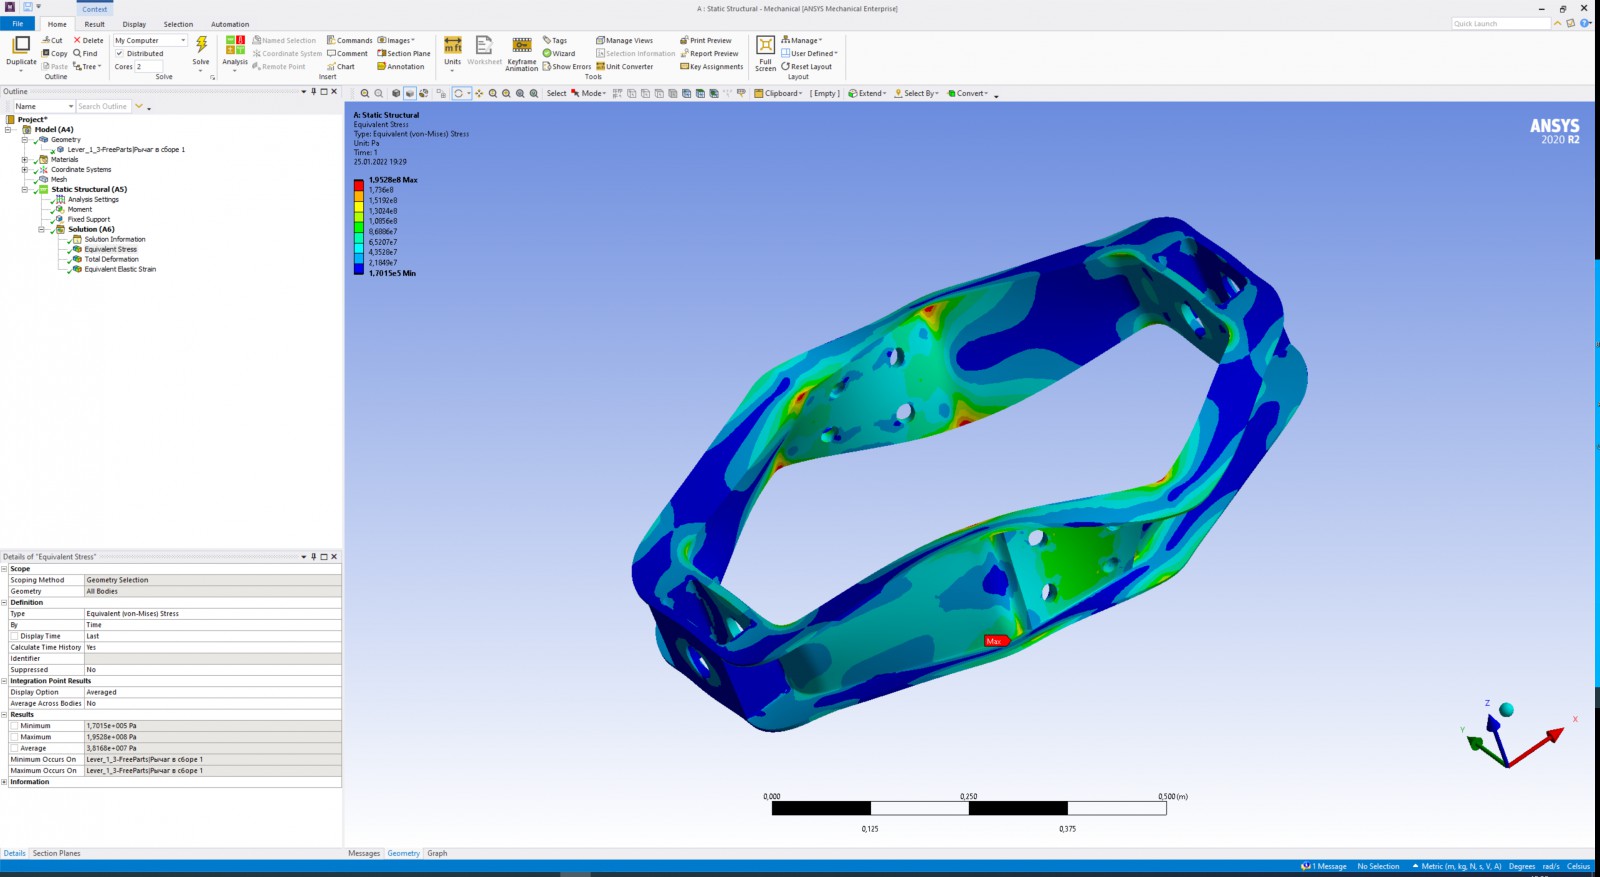The height and width of the screenshot is (877, 1600).
Task: Click the Quick Launch search box
Action: click(1500, 23)
